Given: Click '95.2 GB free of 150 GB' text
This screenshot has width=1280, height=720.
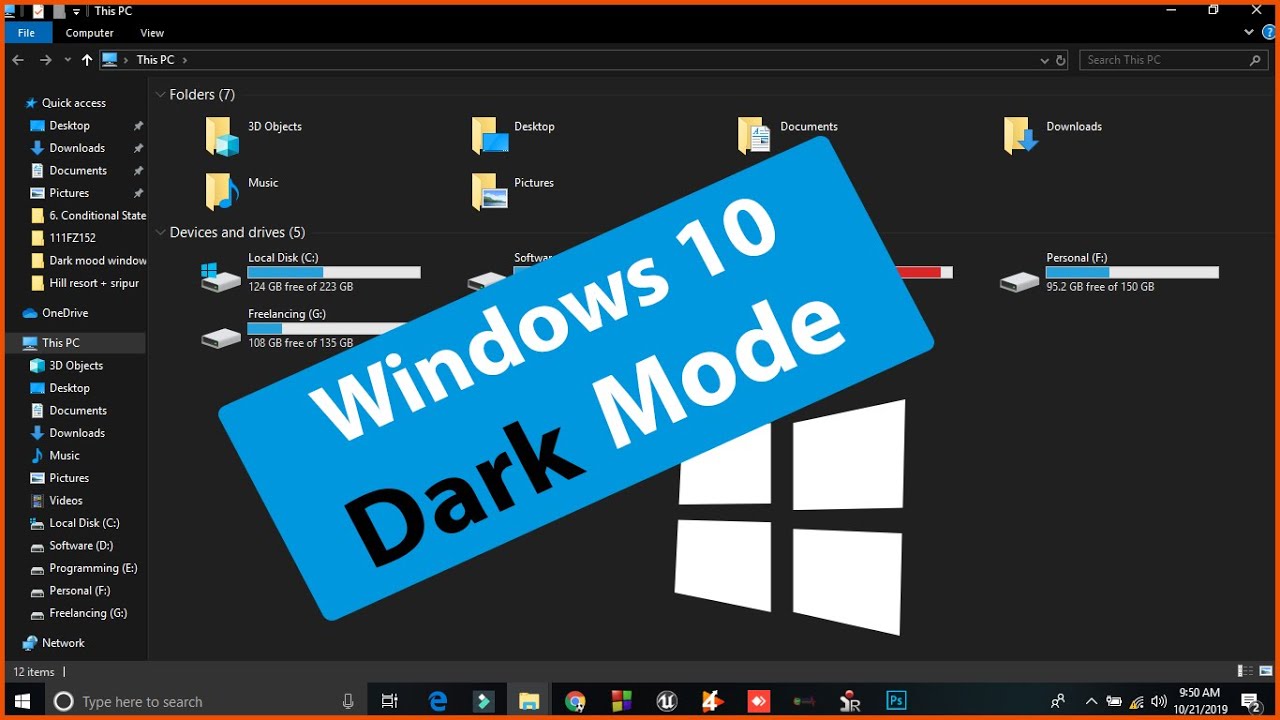Looking at the screenshot, I should 1100,287.
